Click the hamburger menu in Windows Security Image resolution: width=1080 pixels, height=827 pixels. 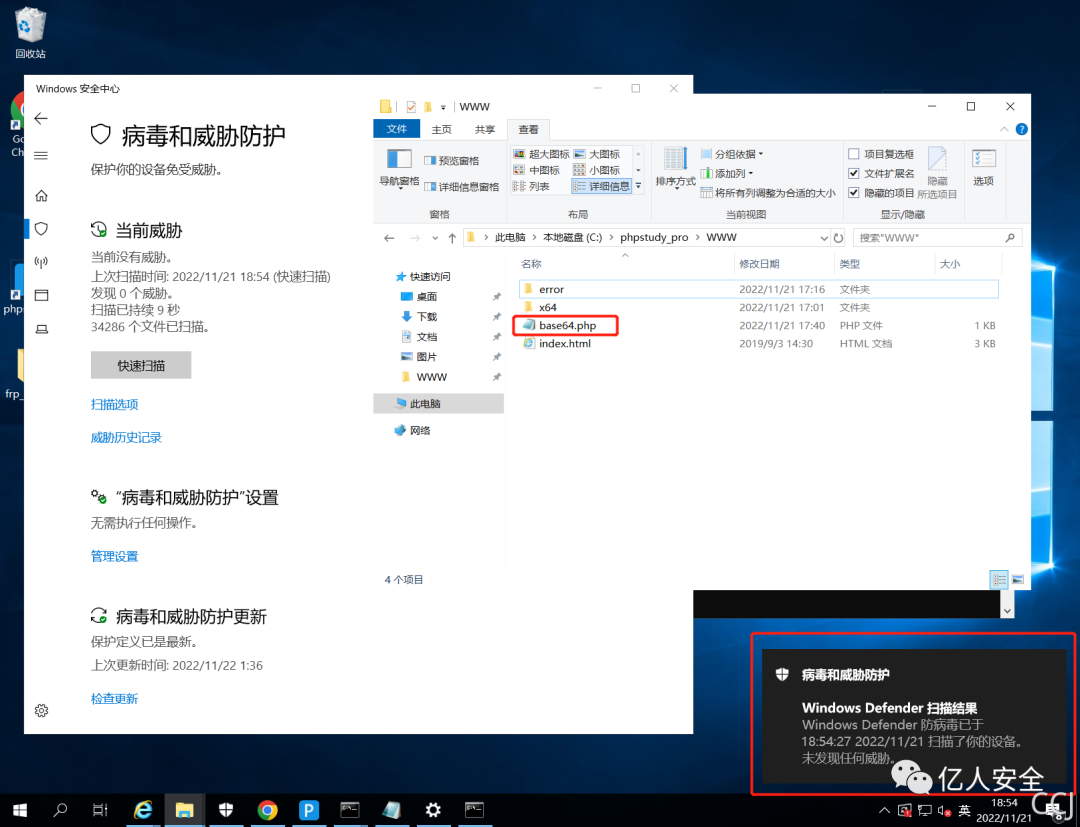40,155
